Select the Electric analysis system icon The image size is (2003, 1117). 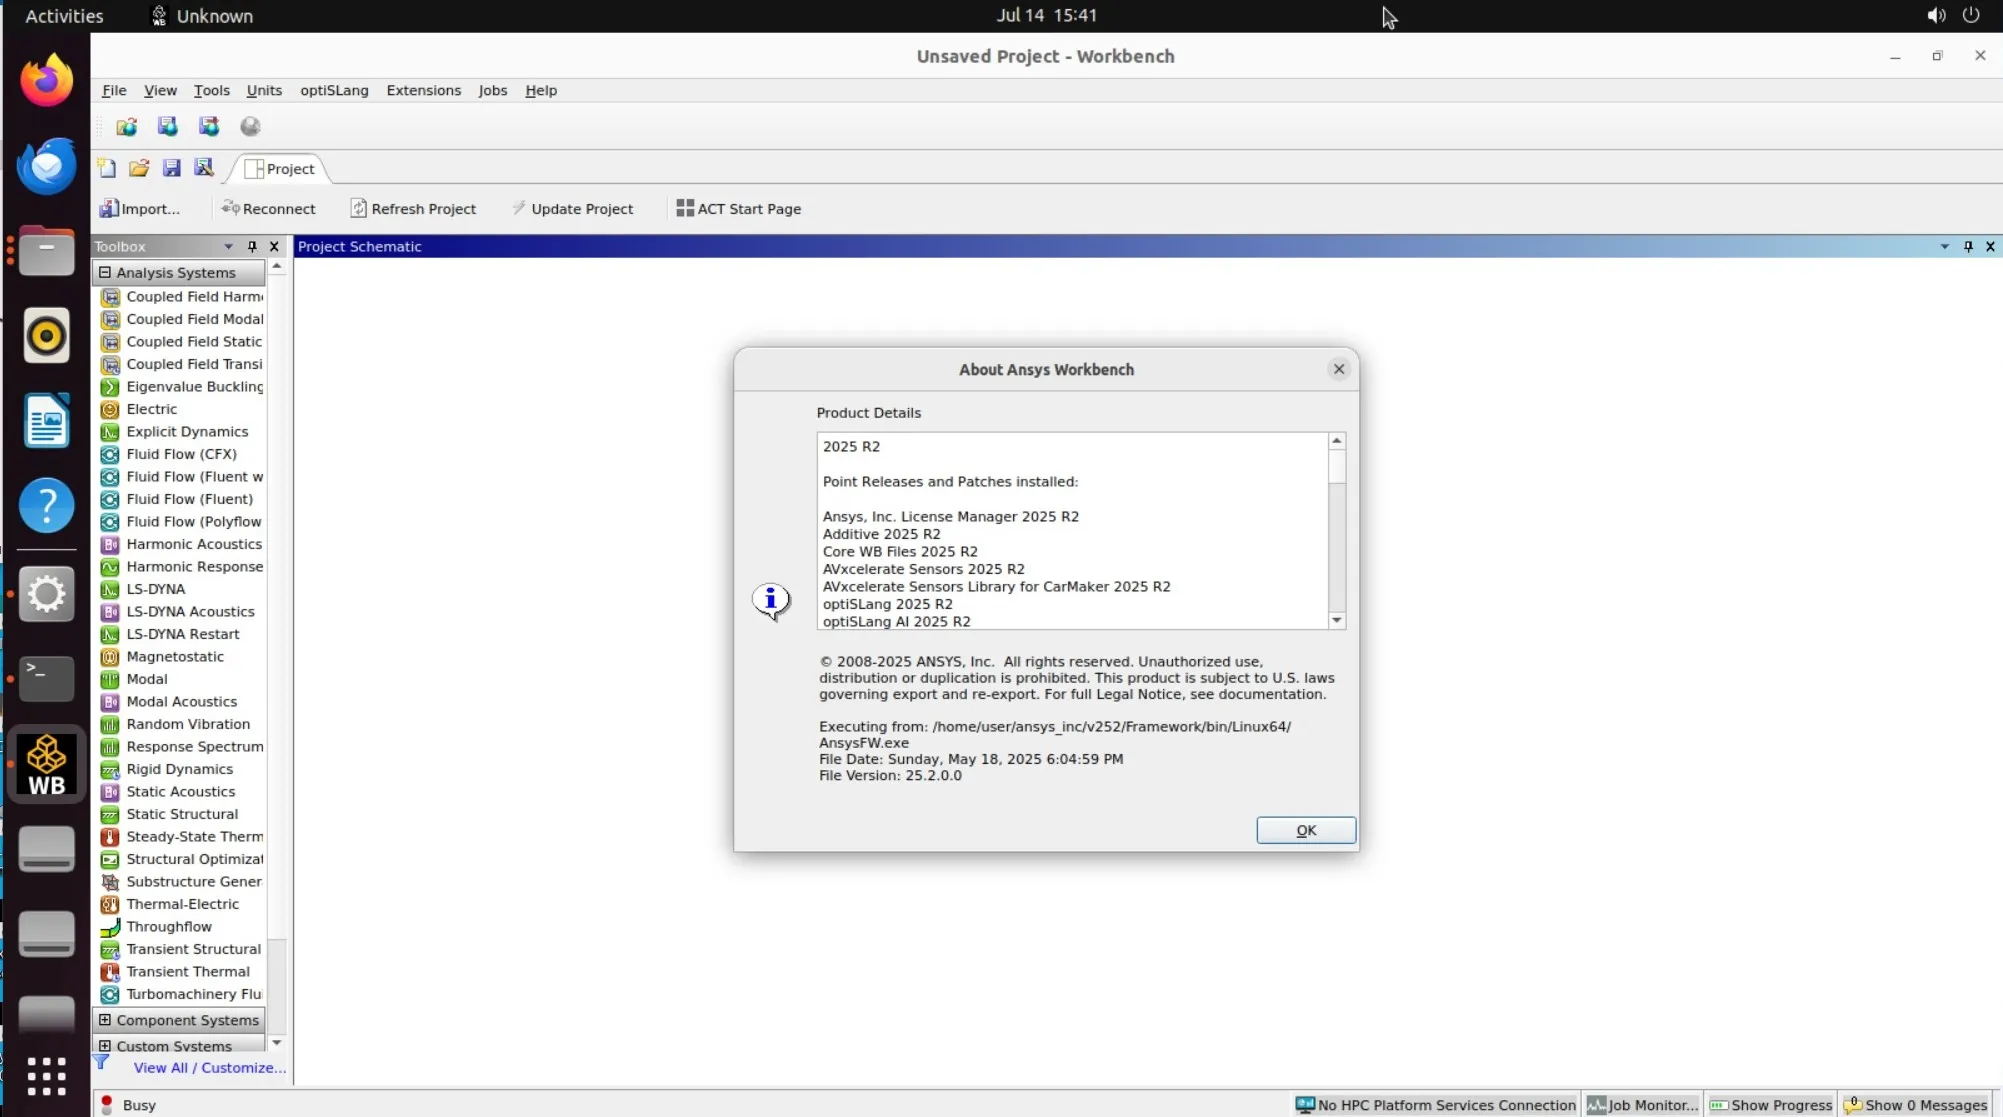click(110, 409)
